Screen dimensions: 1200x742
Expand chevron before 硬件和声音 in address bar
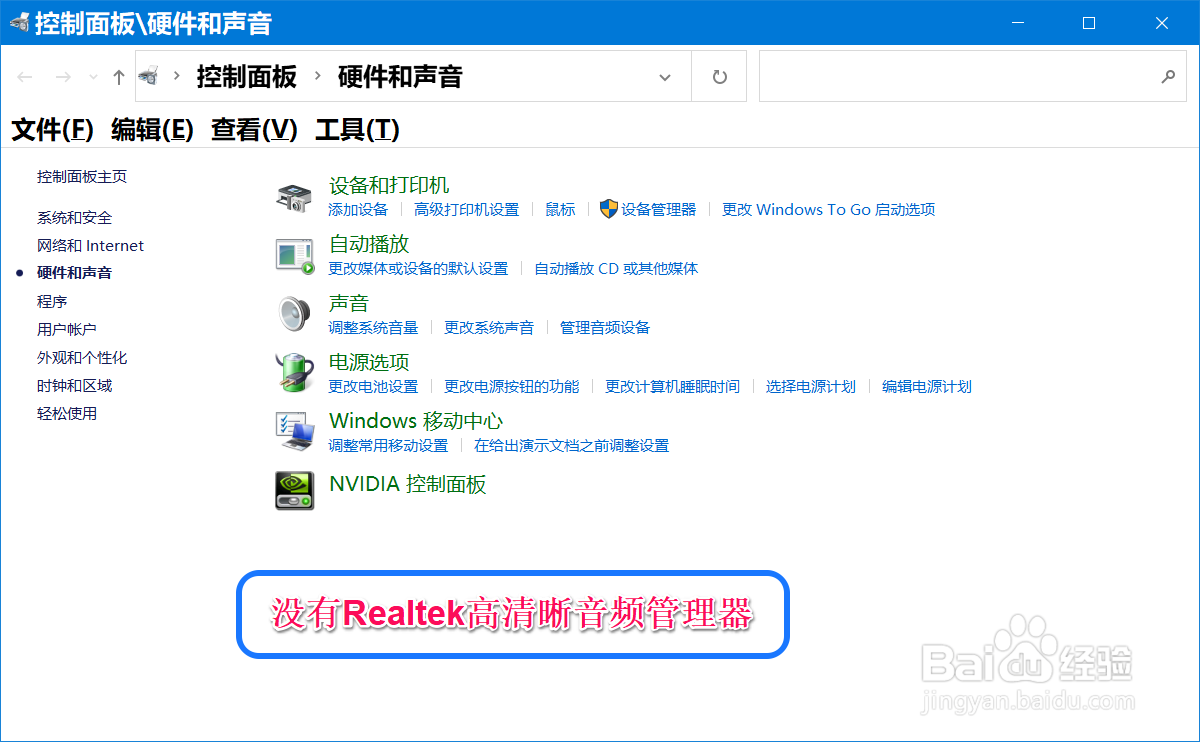(317, 76)
